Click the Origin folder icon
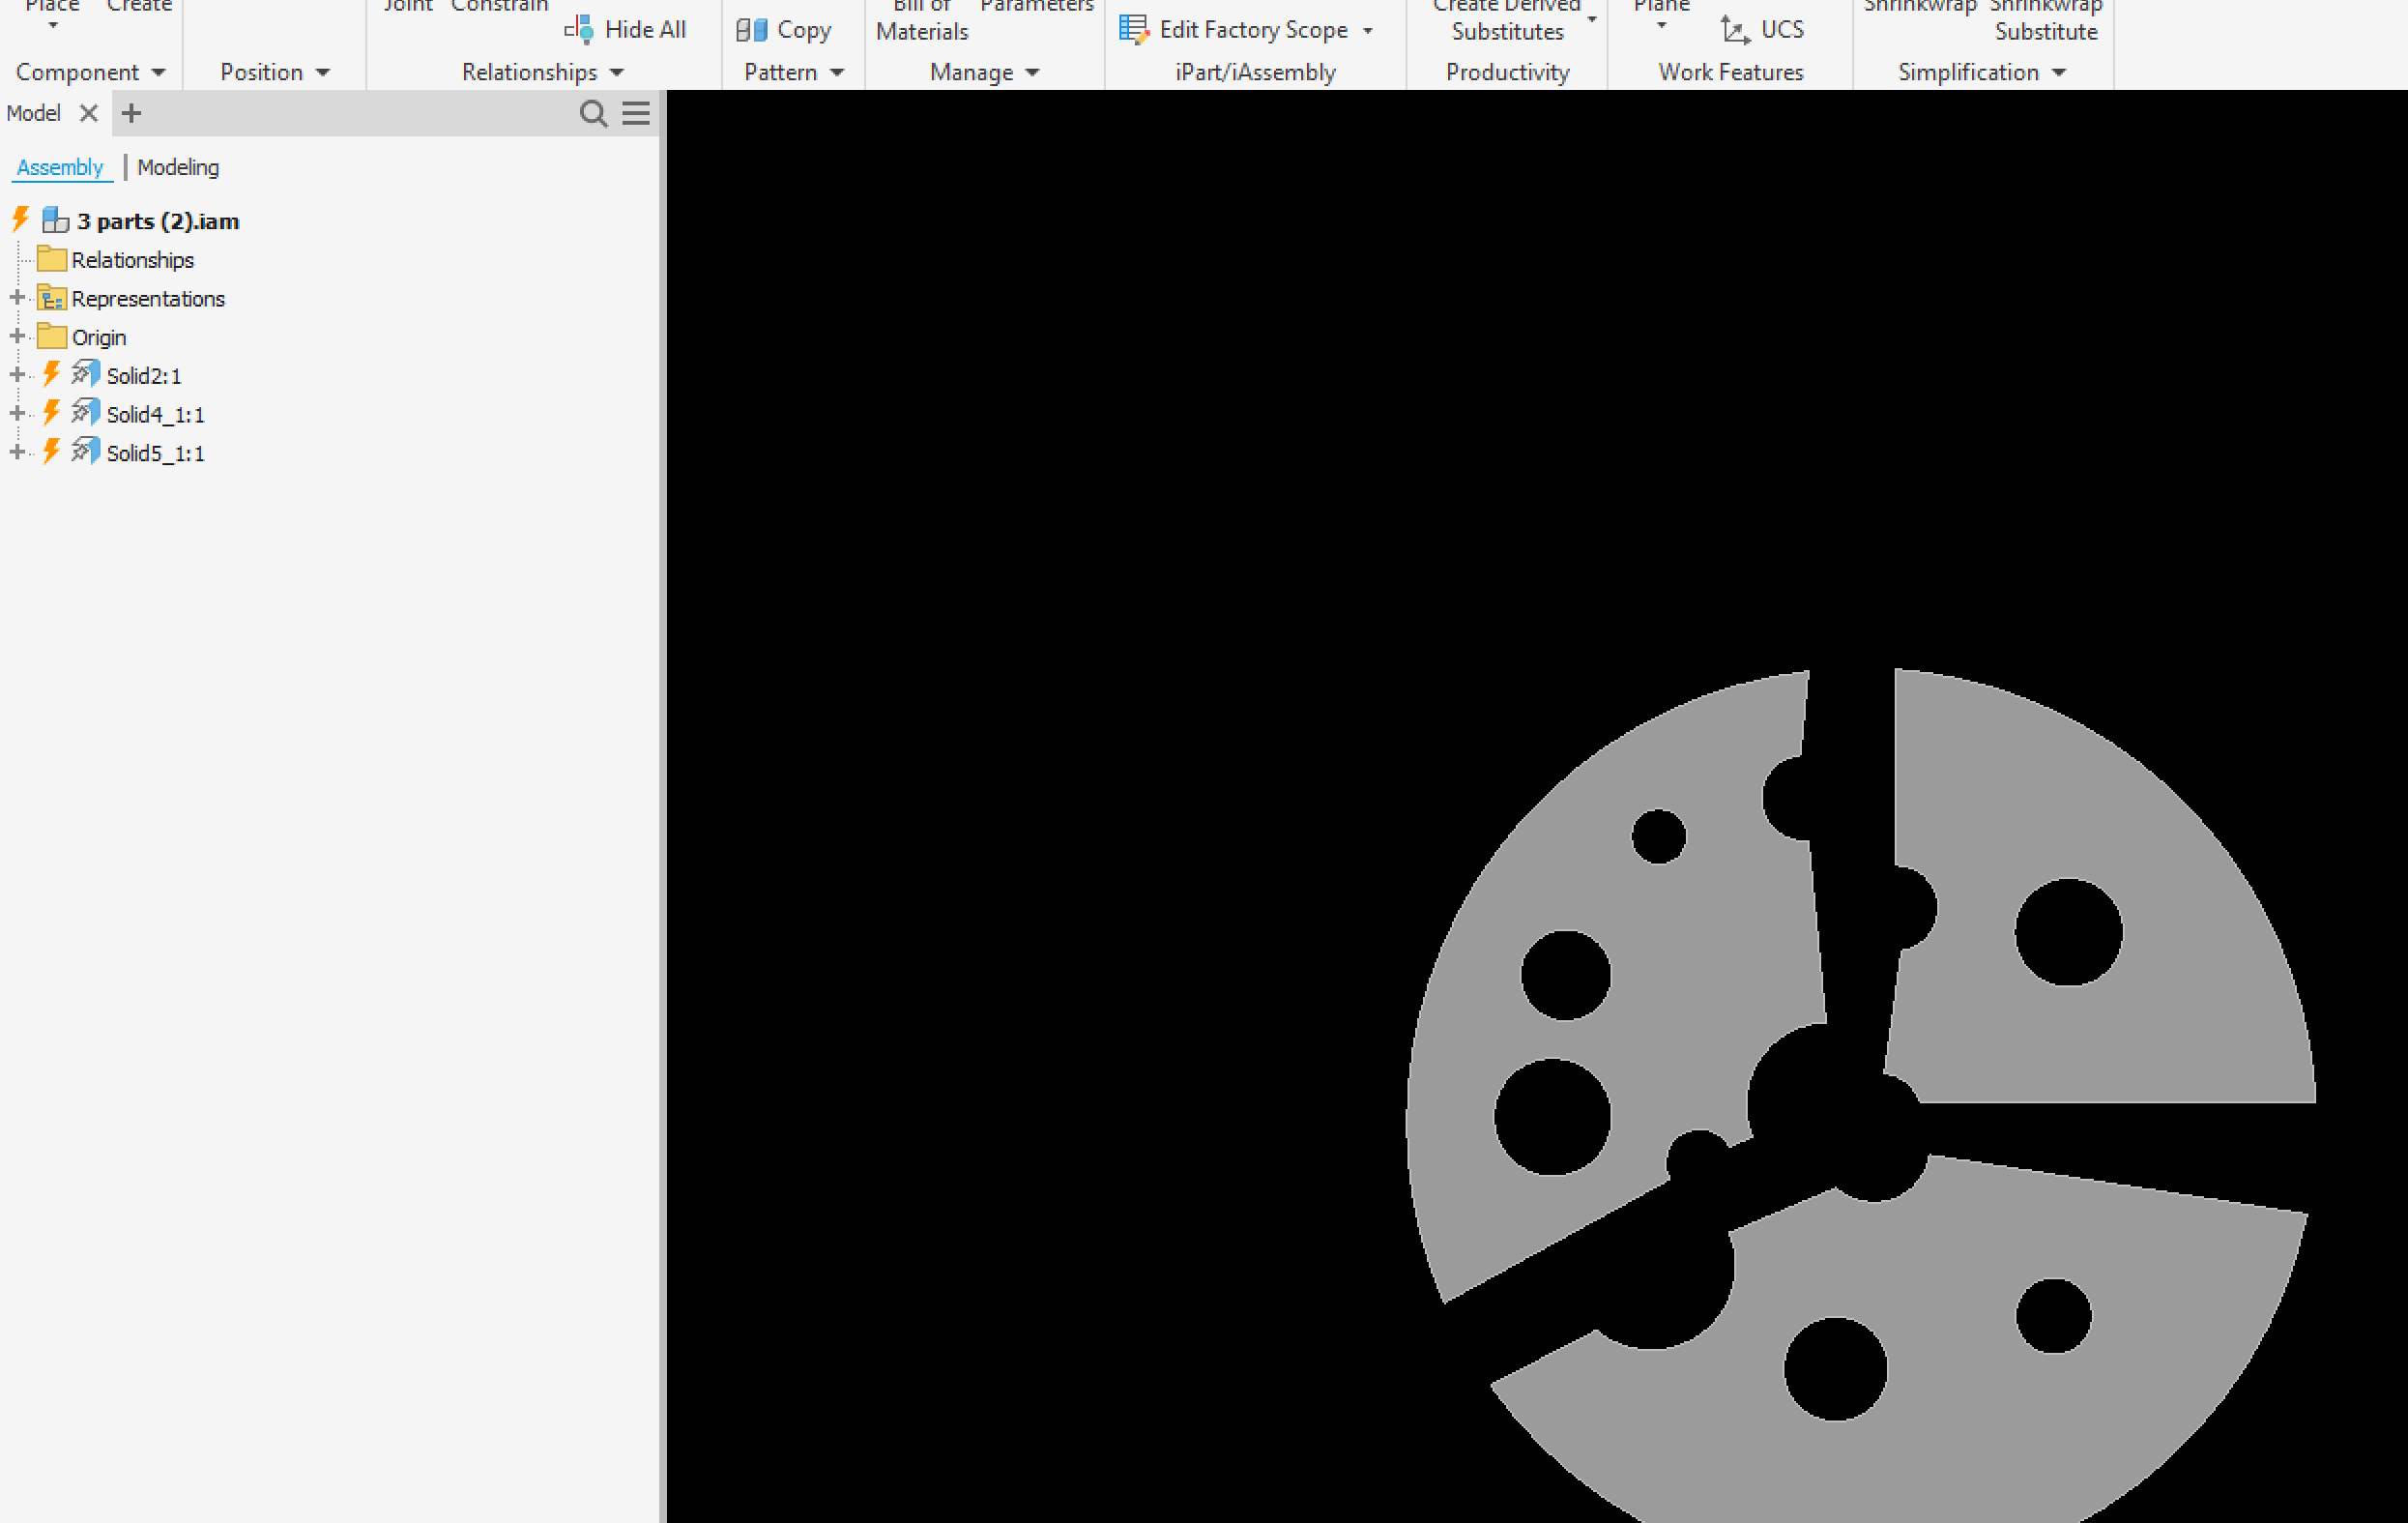 (x=51, y=336)
